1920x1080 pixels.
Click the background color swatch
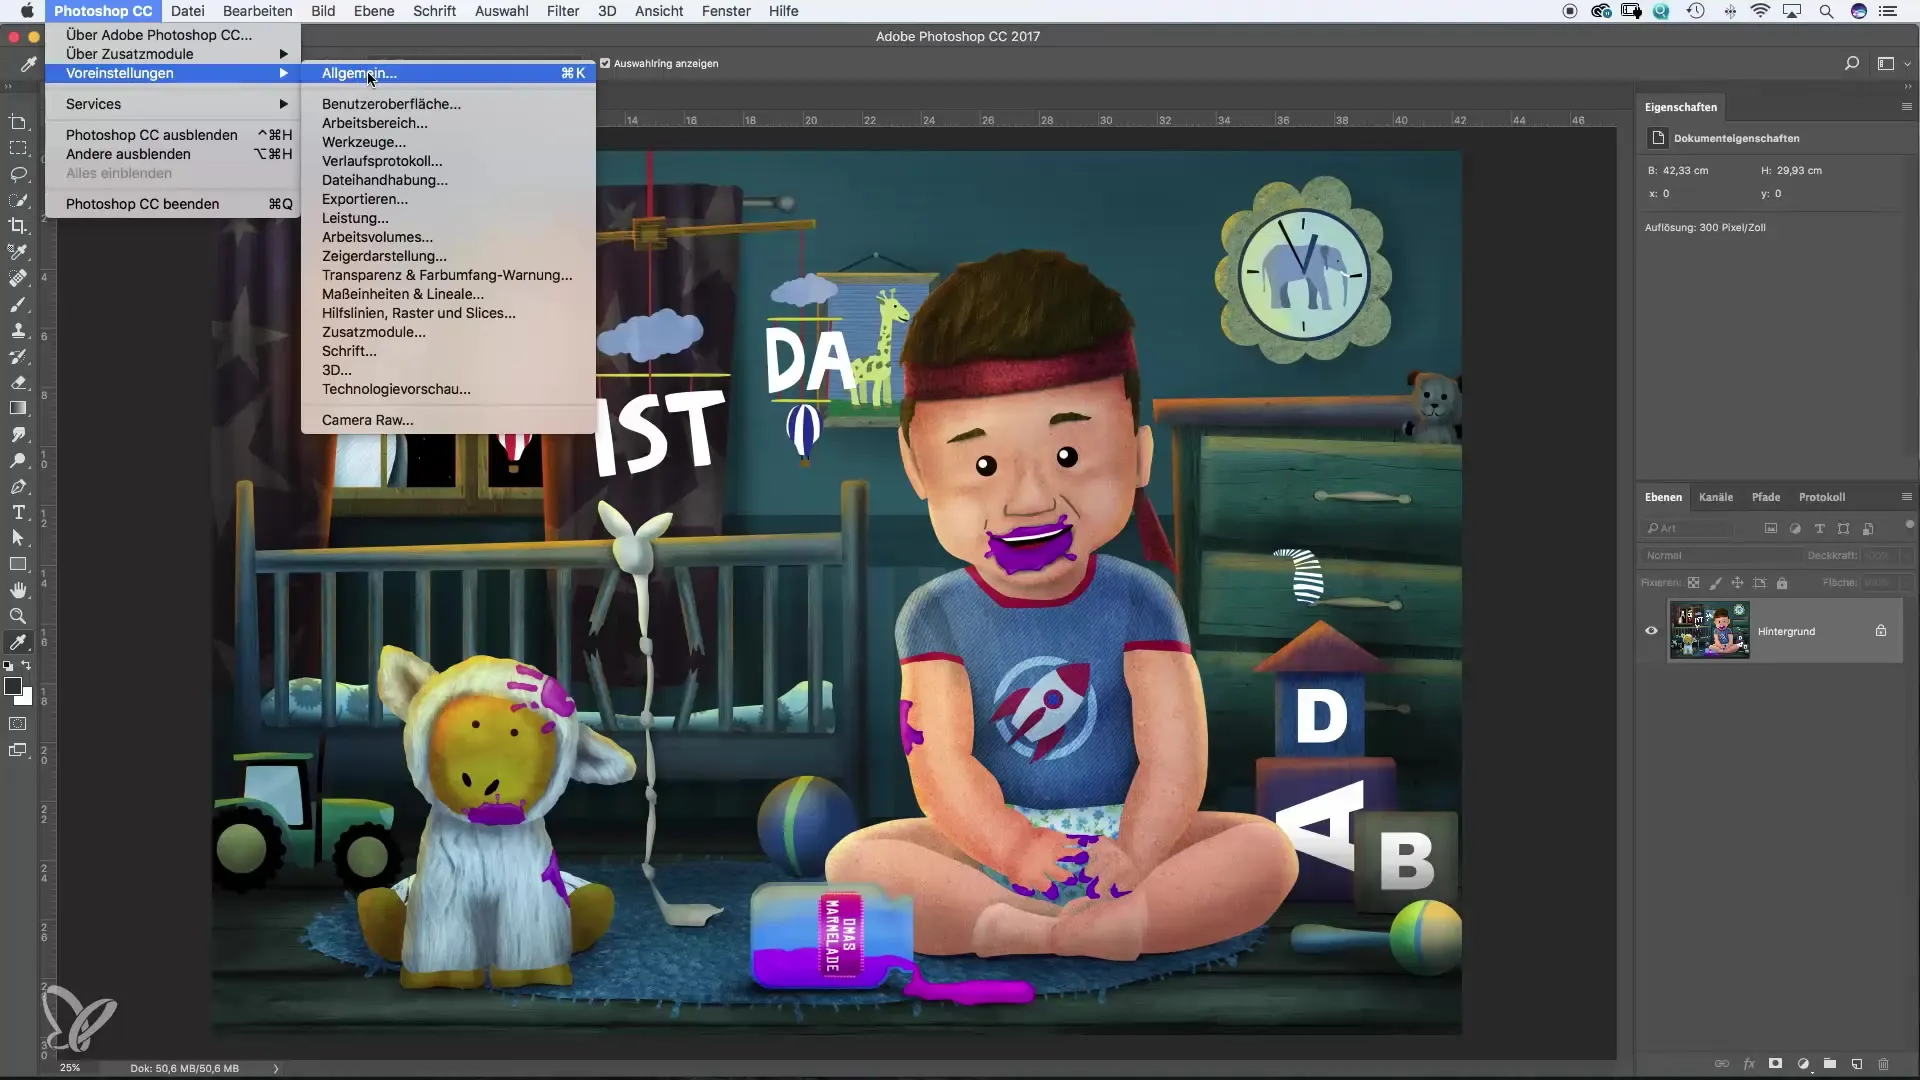[x=26, y=698]
